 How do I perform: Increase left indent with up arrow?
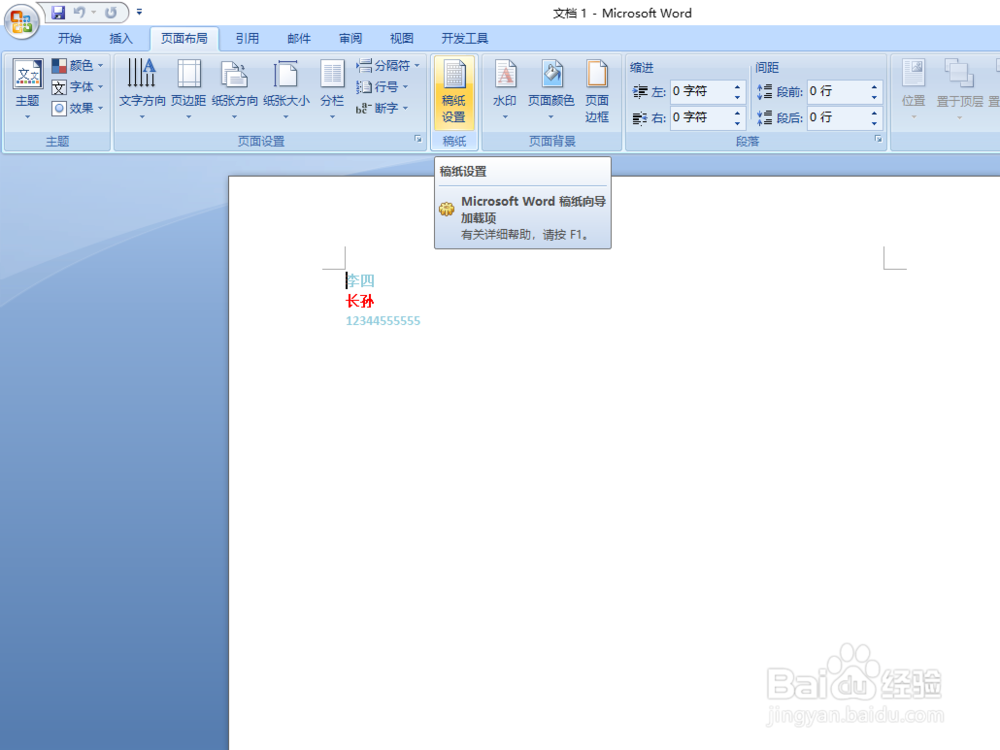click(x=738, y=87)
